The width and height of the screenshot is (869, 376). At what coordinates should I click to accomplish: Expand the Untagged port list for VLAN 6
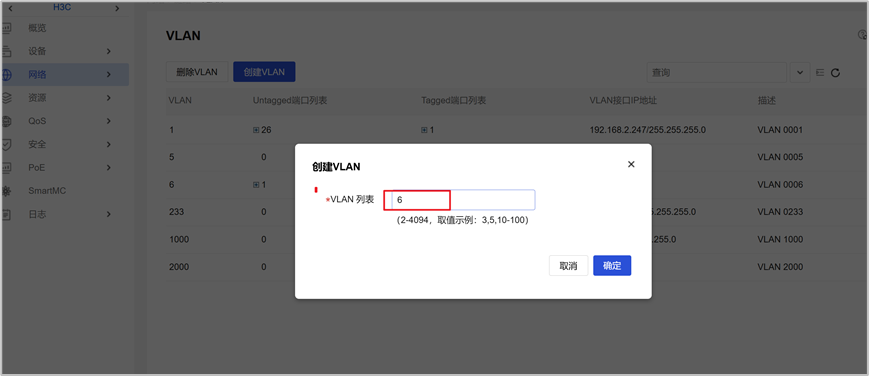click(256, 185)
